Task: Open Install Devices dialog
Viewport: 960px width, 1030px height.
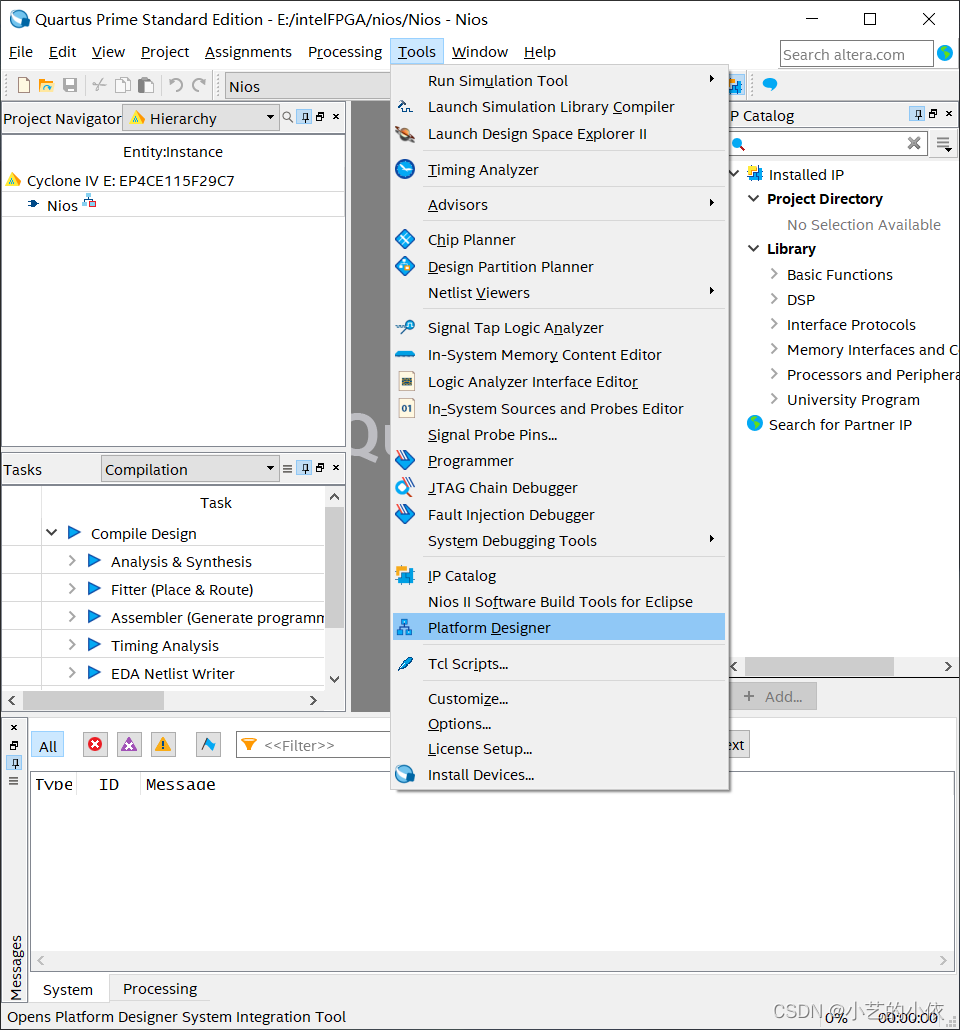Action: [559, 775]
